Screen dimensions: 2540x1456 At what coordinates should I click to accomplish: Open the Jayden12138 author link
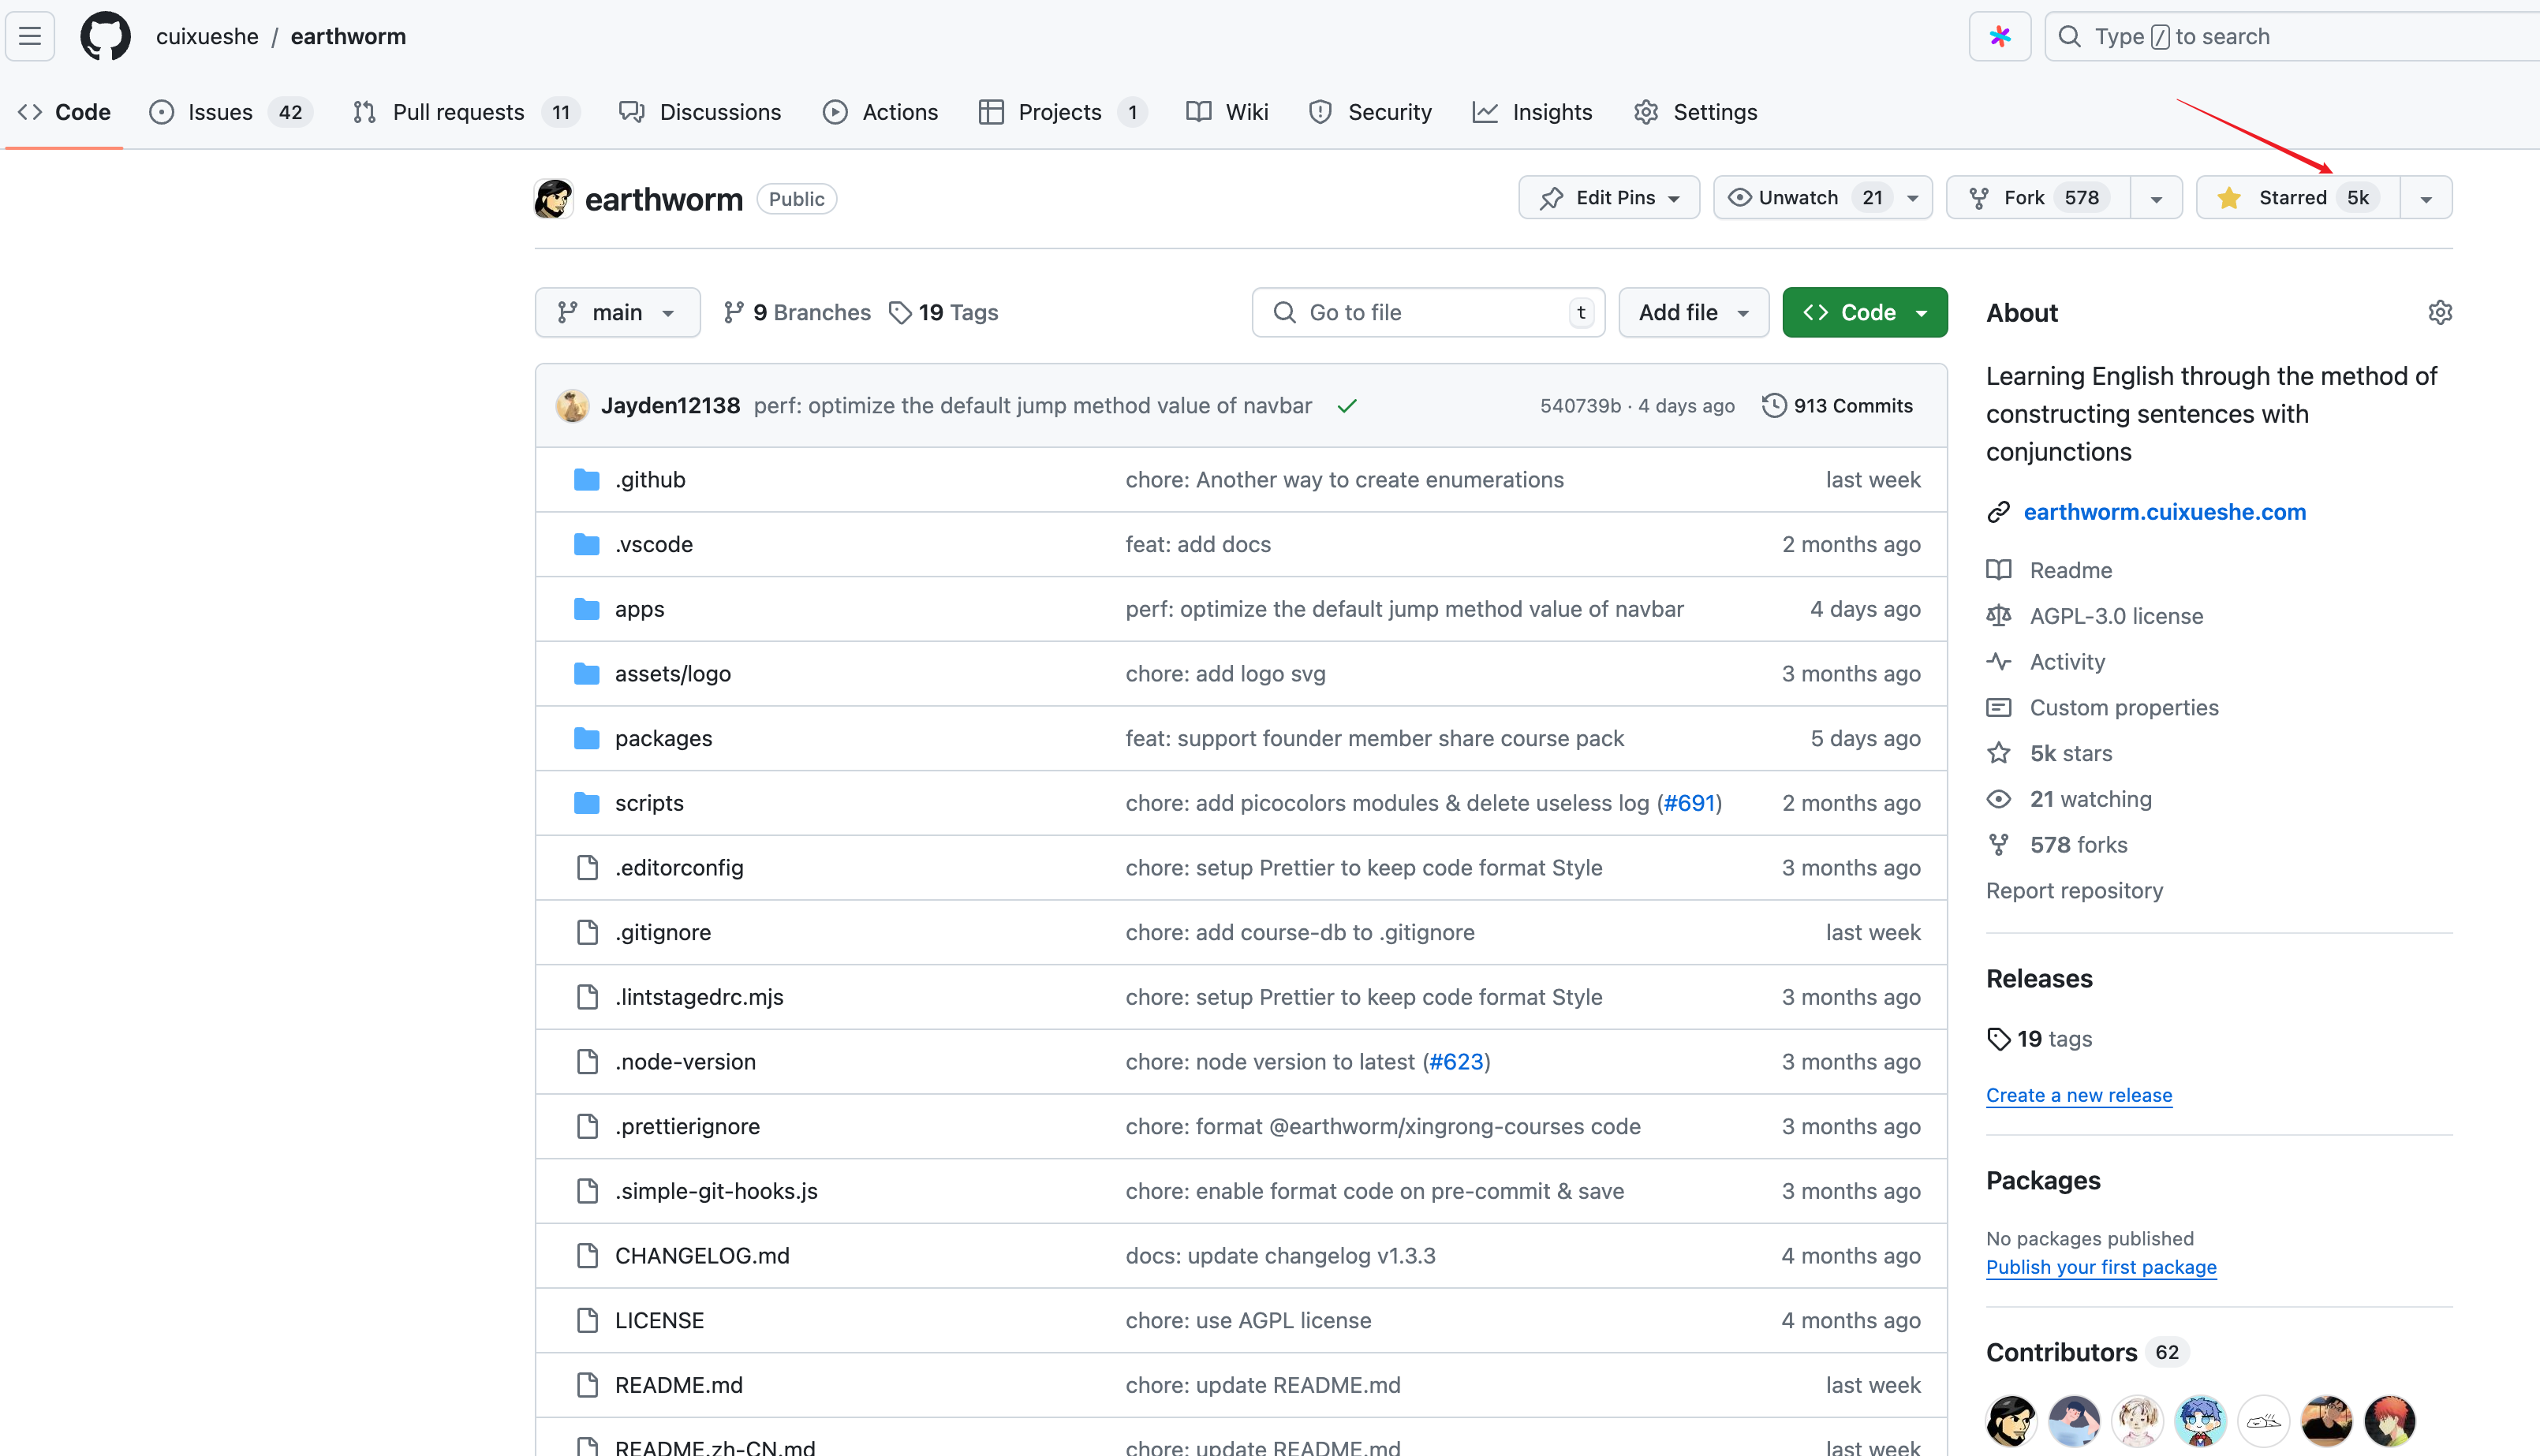point(670,406)
